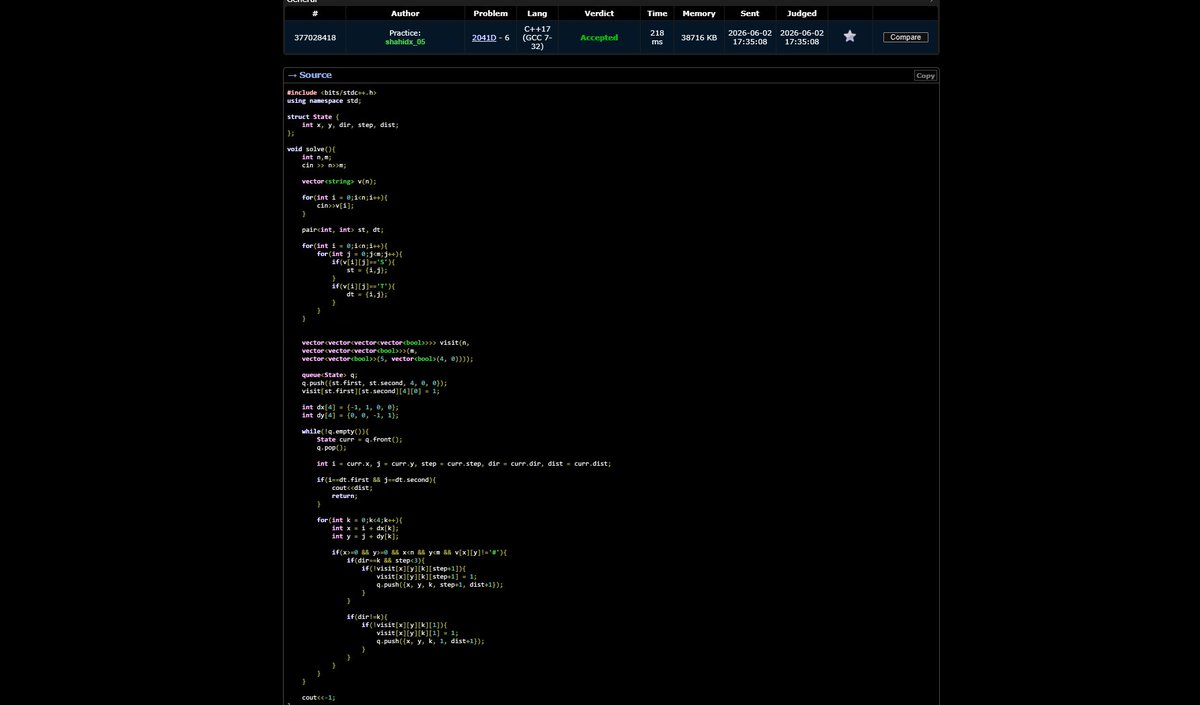Click the Memory column header

tap(698, 14)
